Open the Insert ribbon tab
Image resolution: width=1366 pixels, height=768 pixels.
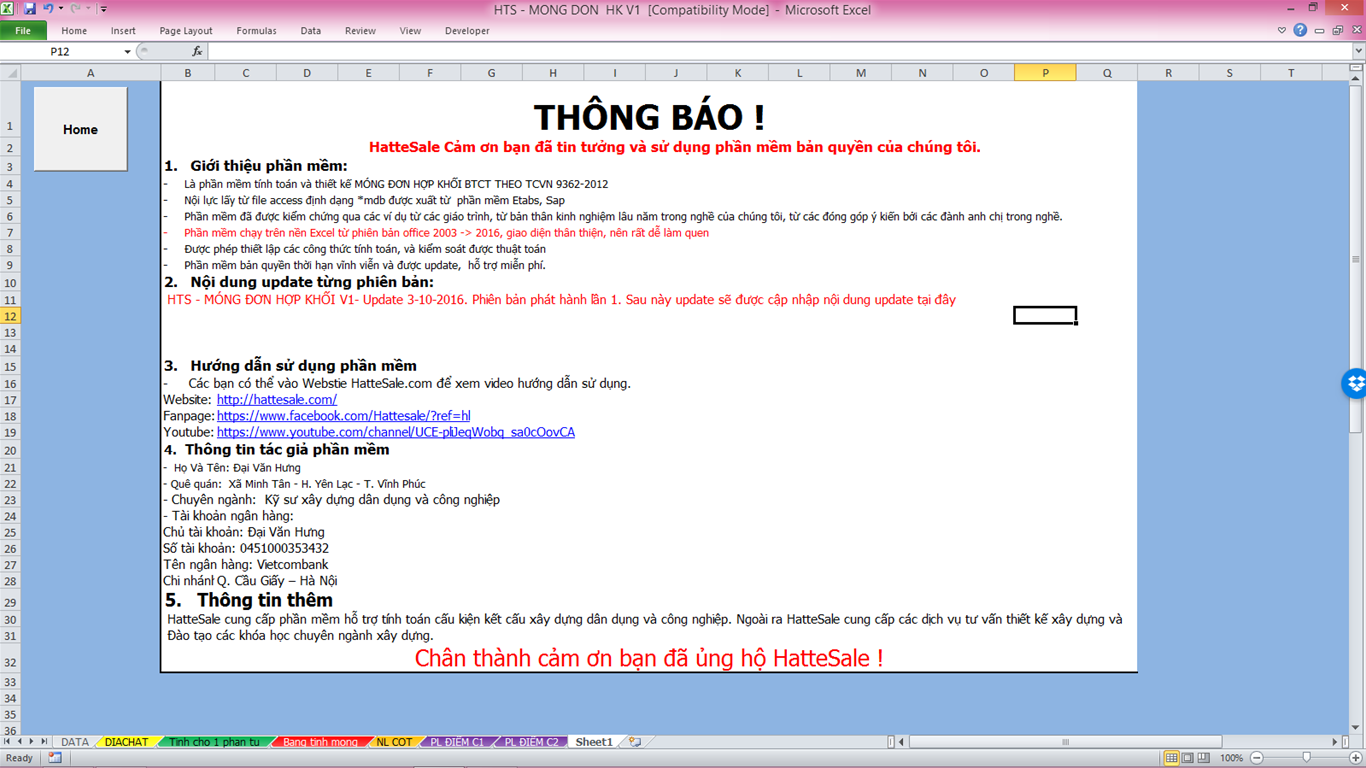[123, 31]
